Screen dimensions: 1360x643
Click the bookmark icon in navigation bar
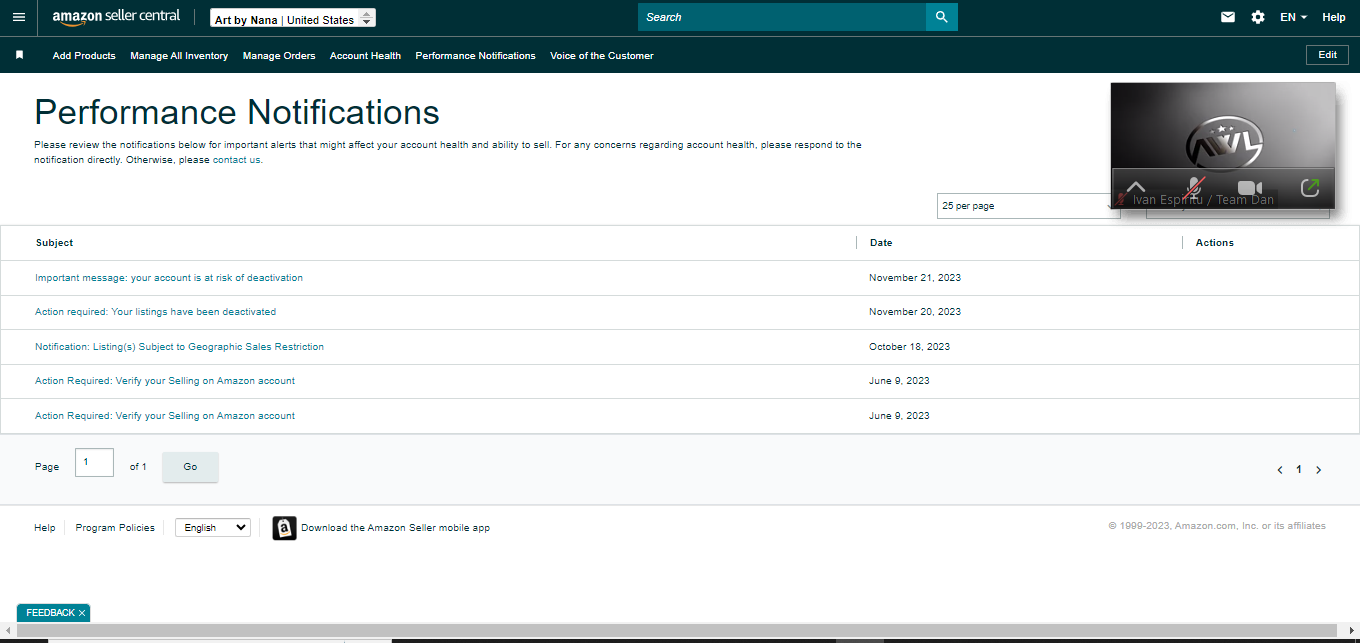[19, 55]
